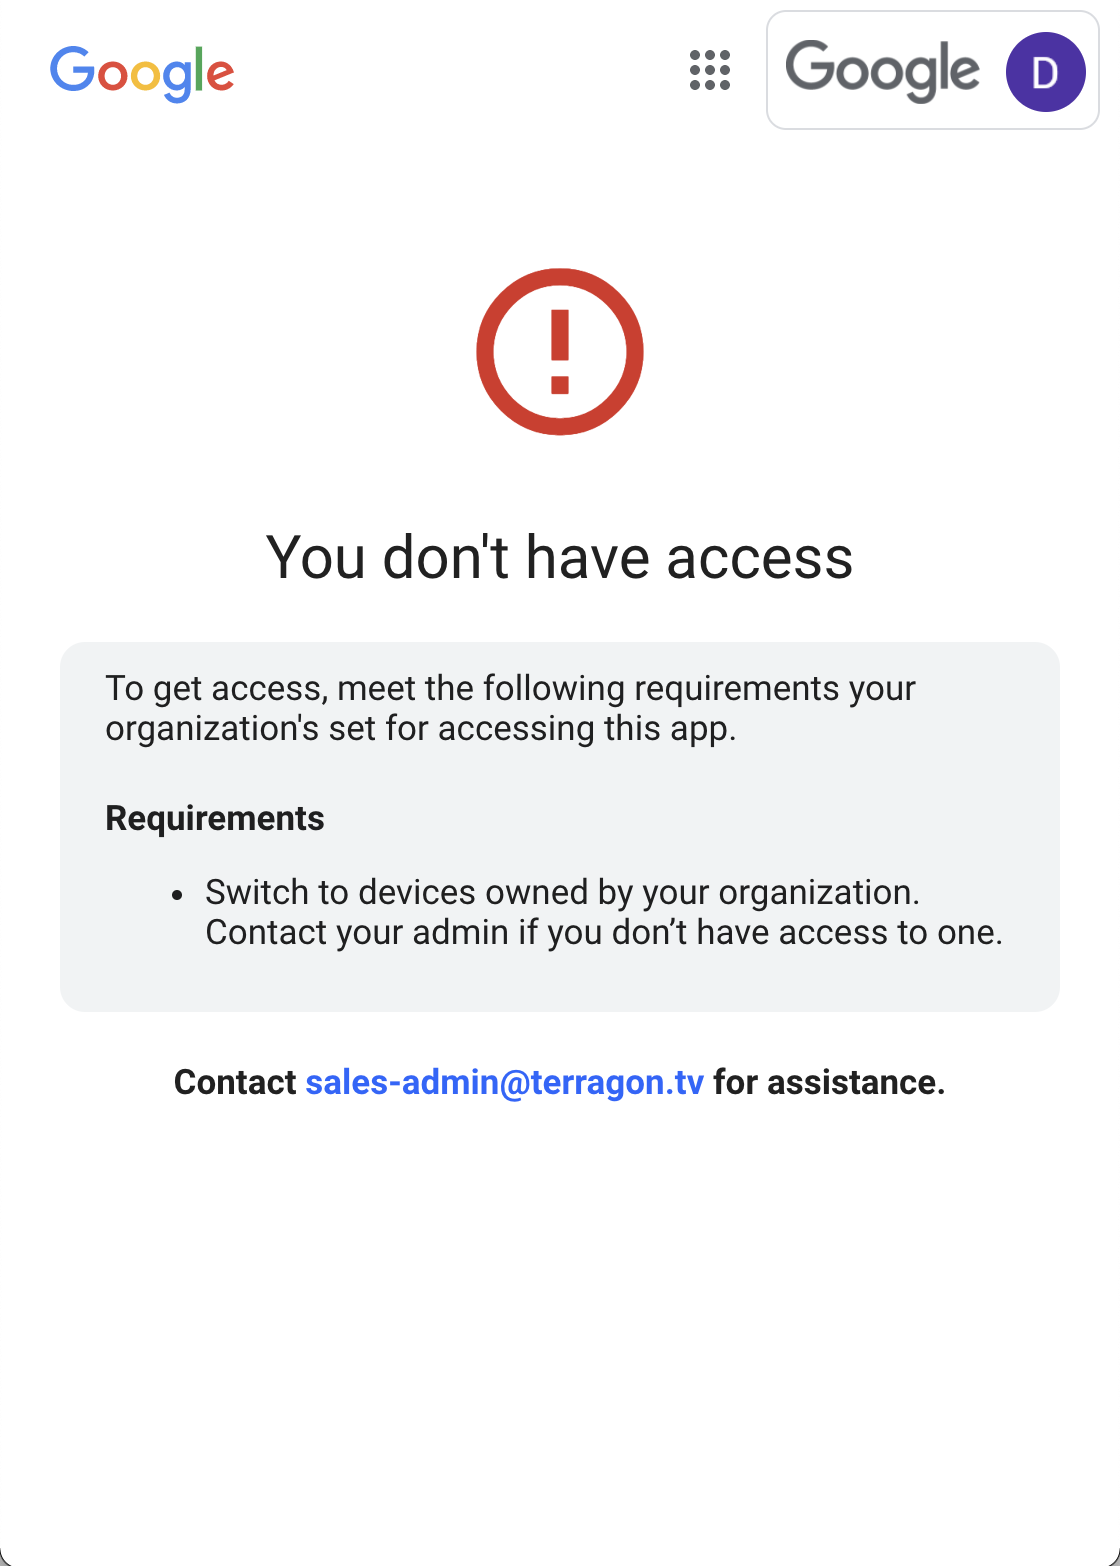Click "organization's set for accessing this app" text
The width and height of the screenshot is (1120, 1566).
(x=421, y=728)
